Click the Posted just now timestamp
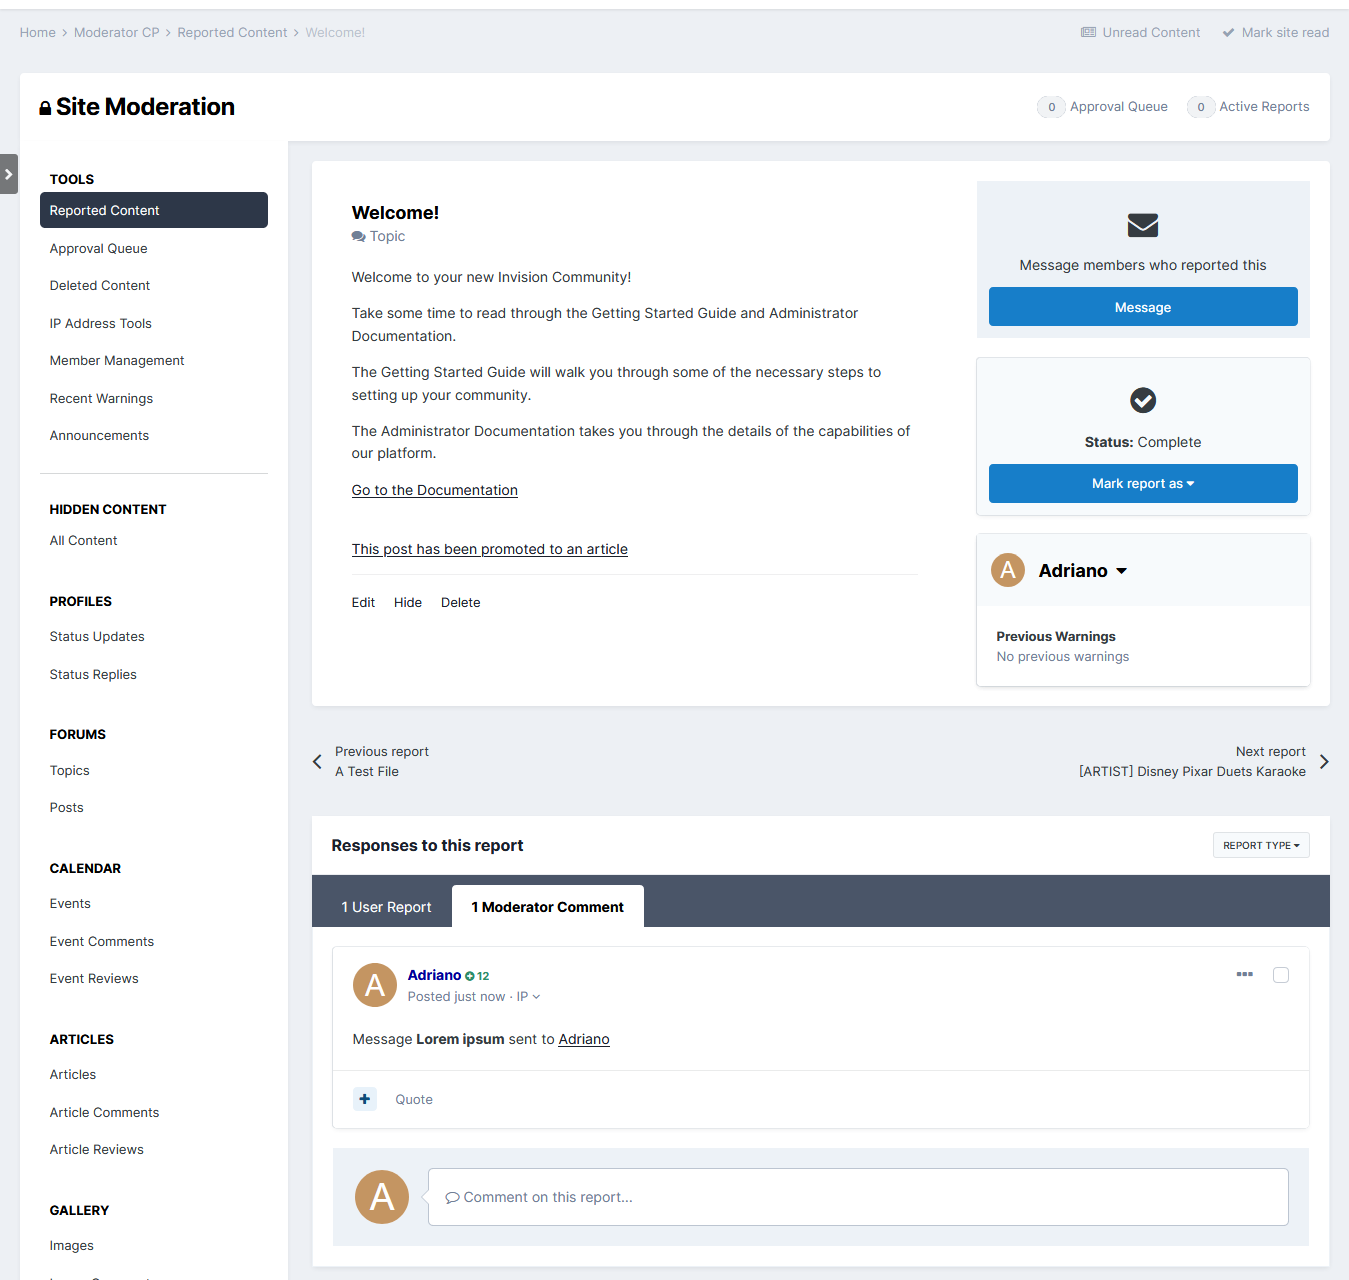The height and width of the screenshot is (1280, 1349). click(456, 997)
